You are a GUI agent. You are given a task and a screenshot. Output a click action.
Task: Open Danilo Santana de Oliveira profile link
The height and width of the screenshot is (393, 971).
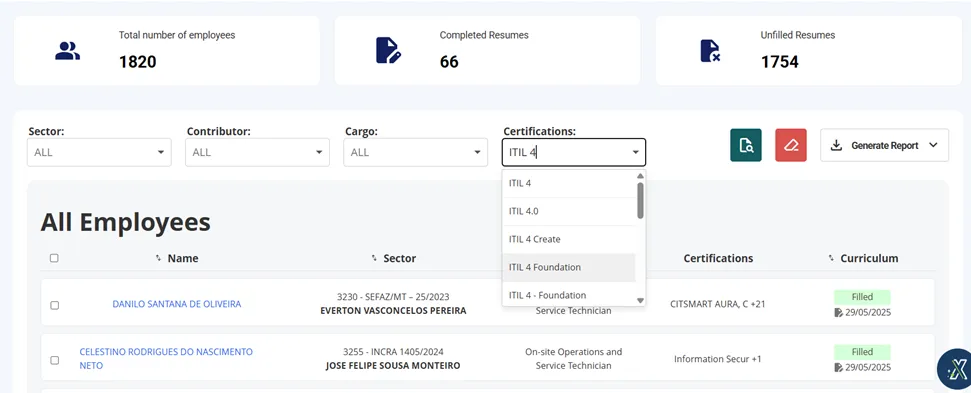[x=176, y=304]
